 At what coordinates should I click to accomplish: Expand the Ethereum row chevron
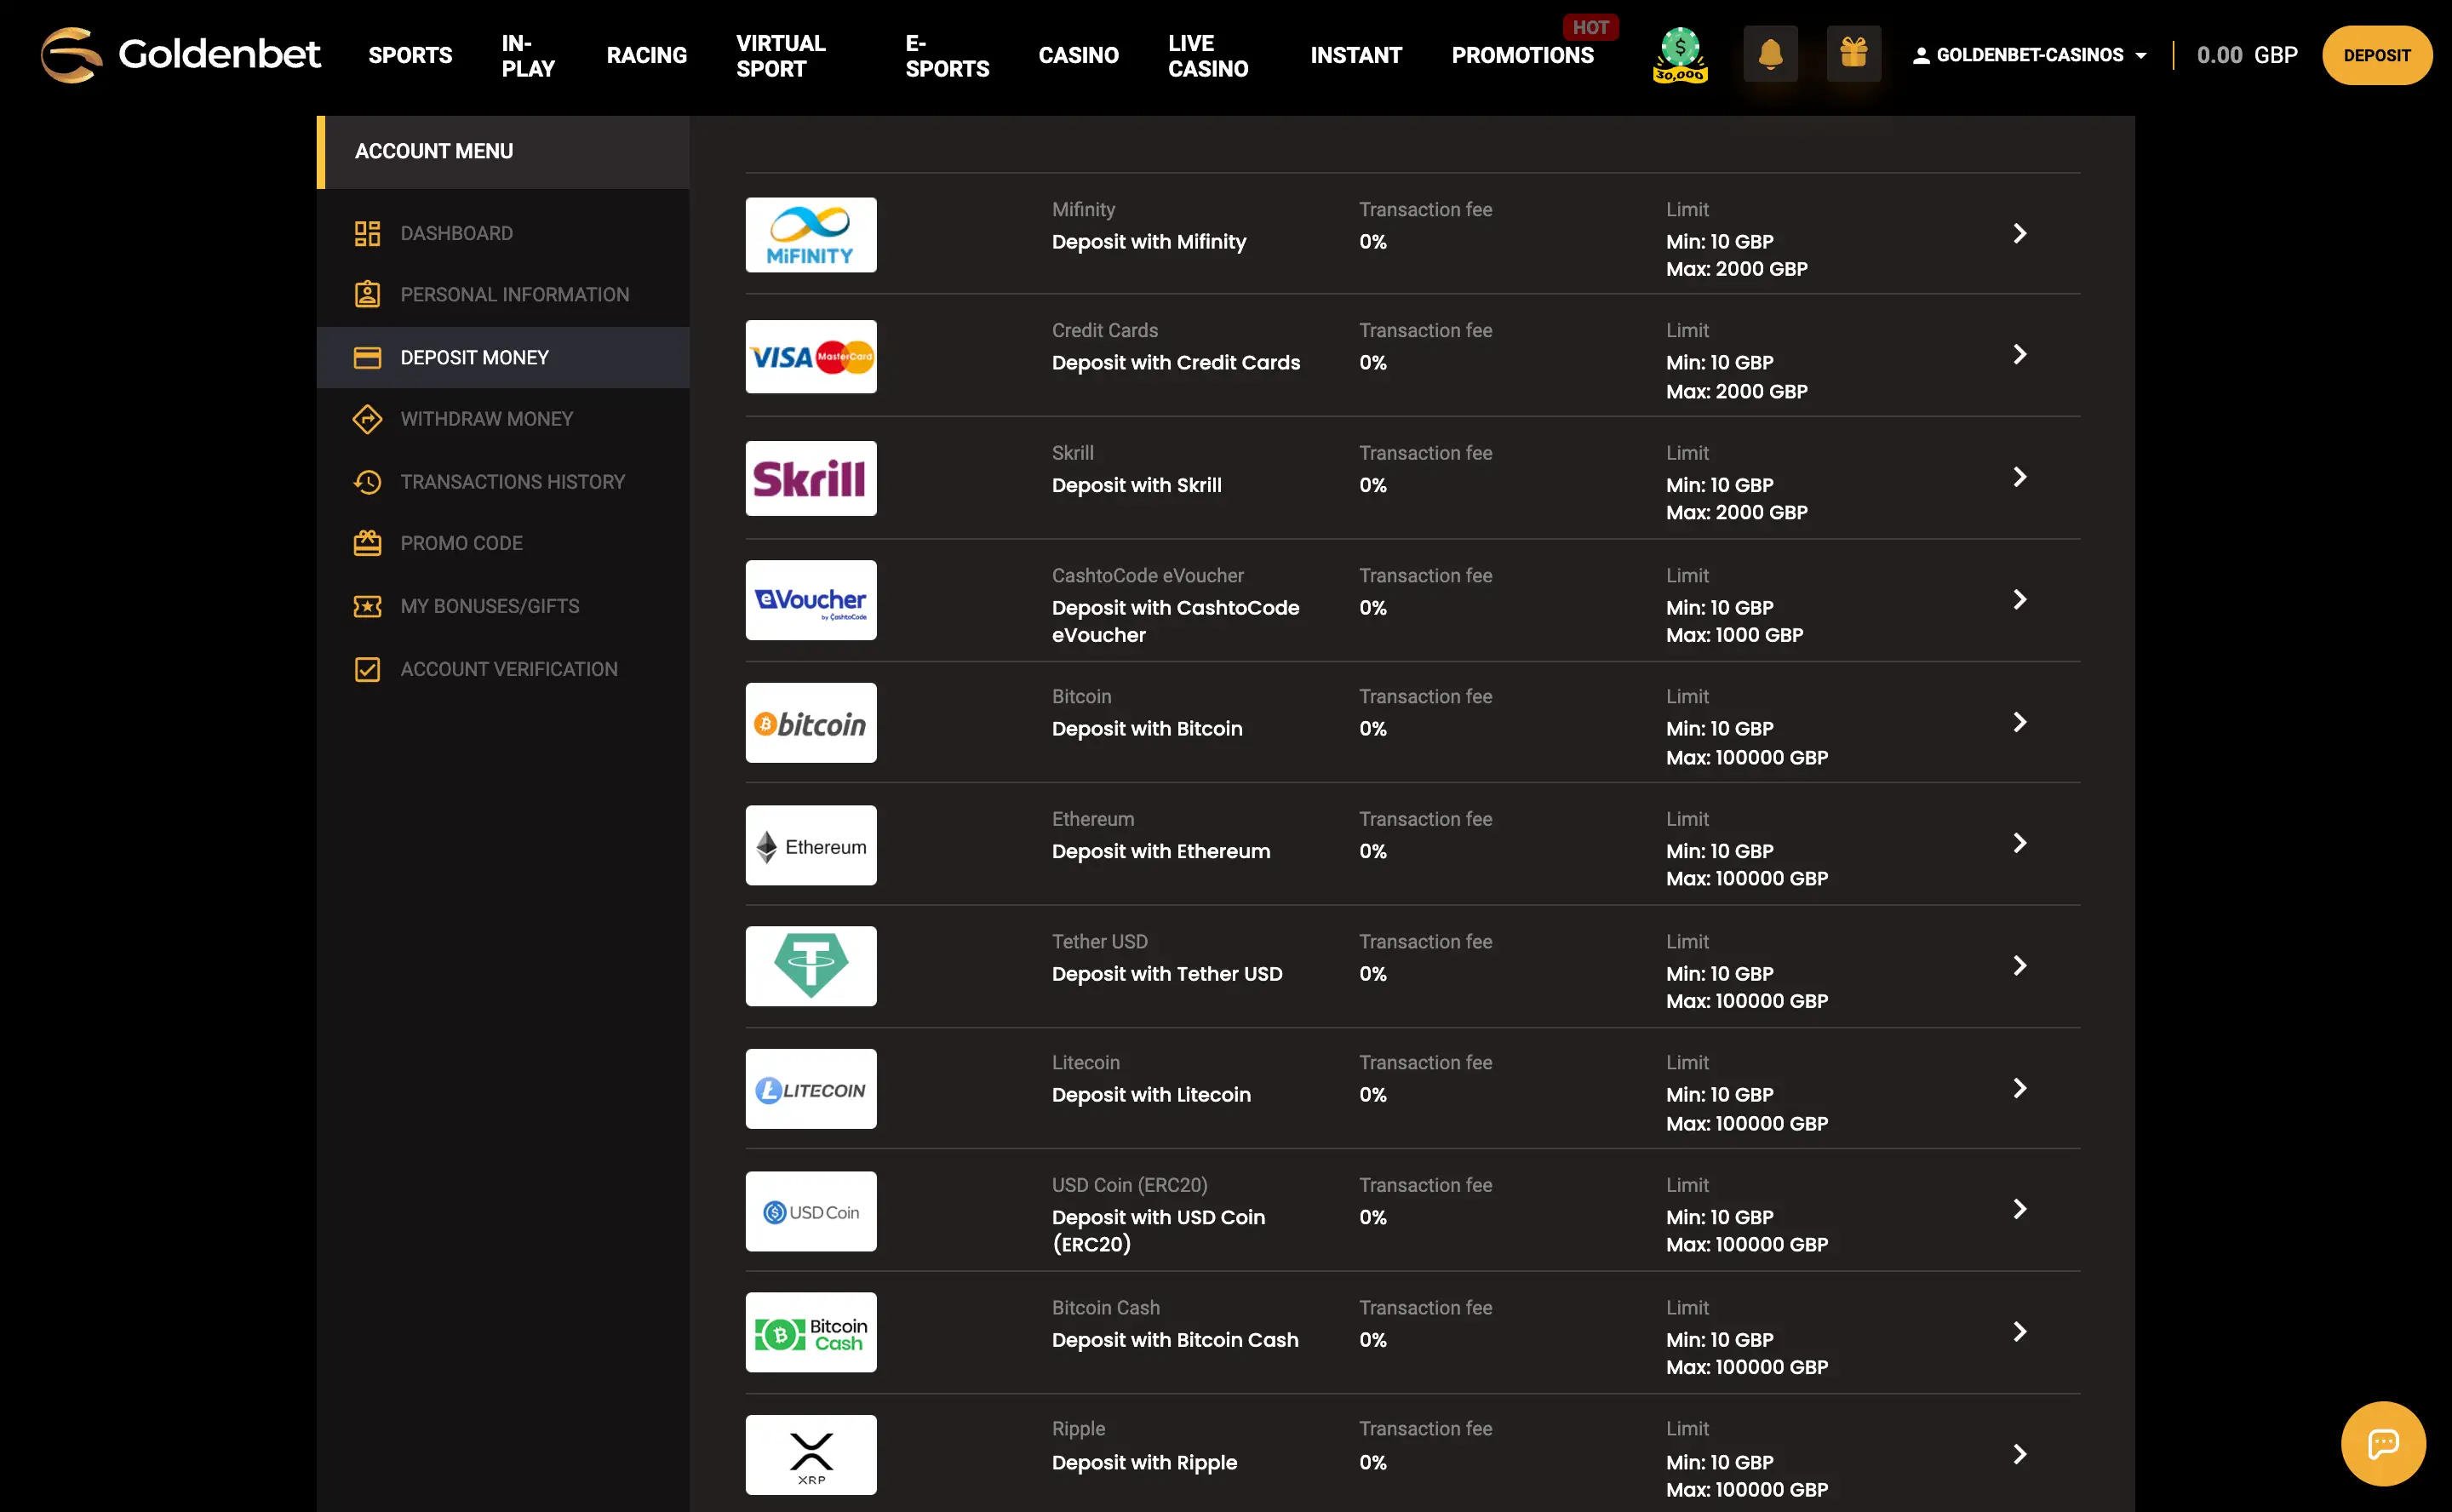click(x=2019, y=843)
